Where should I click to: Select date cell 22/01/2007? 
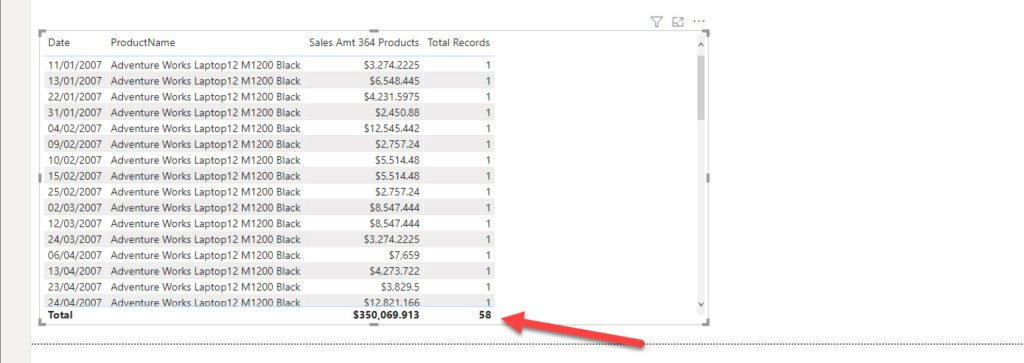[x=75, y=97]
